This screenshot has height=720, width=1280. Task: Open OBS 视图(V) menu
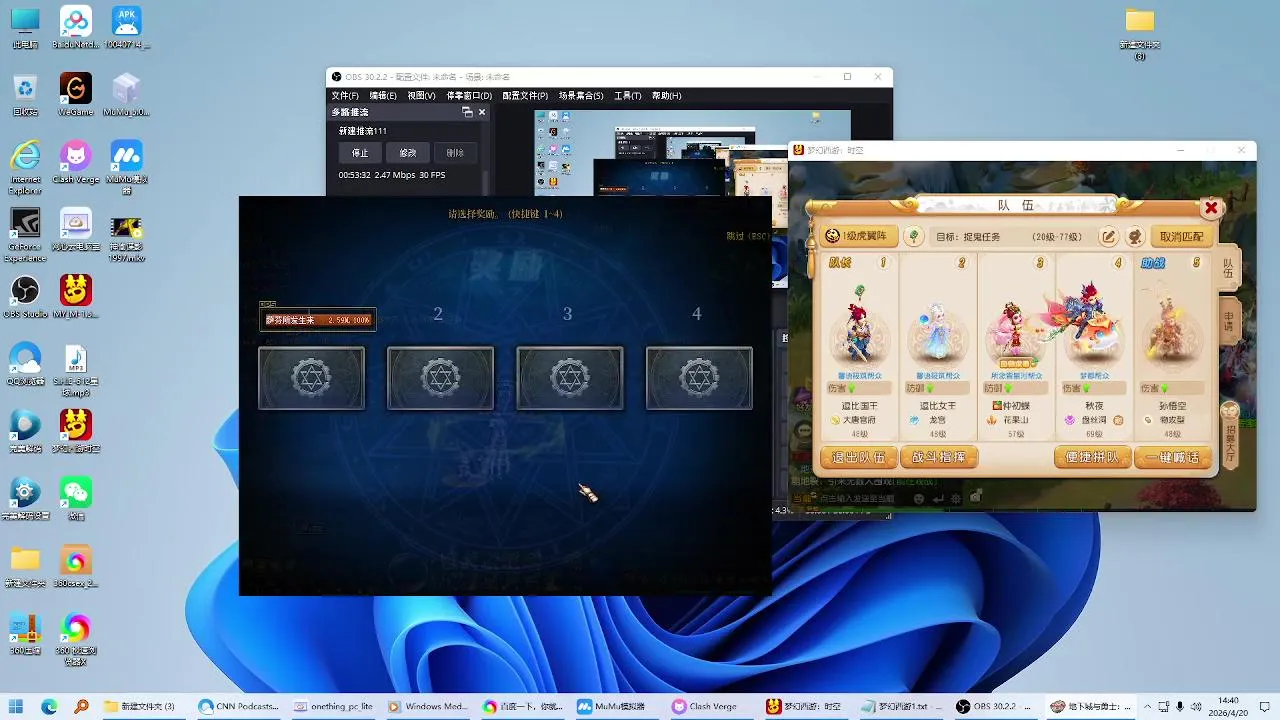point(421,96)
